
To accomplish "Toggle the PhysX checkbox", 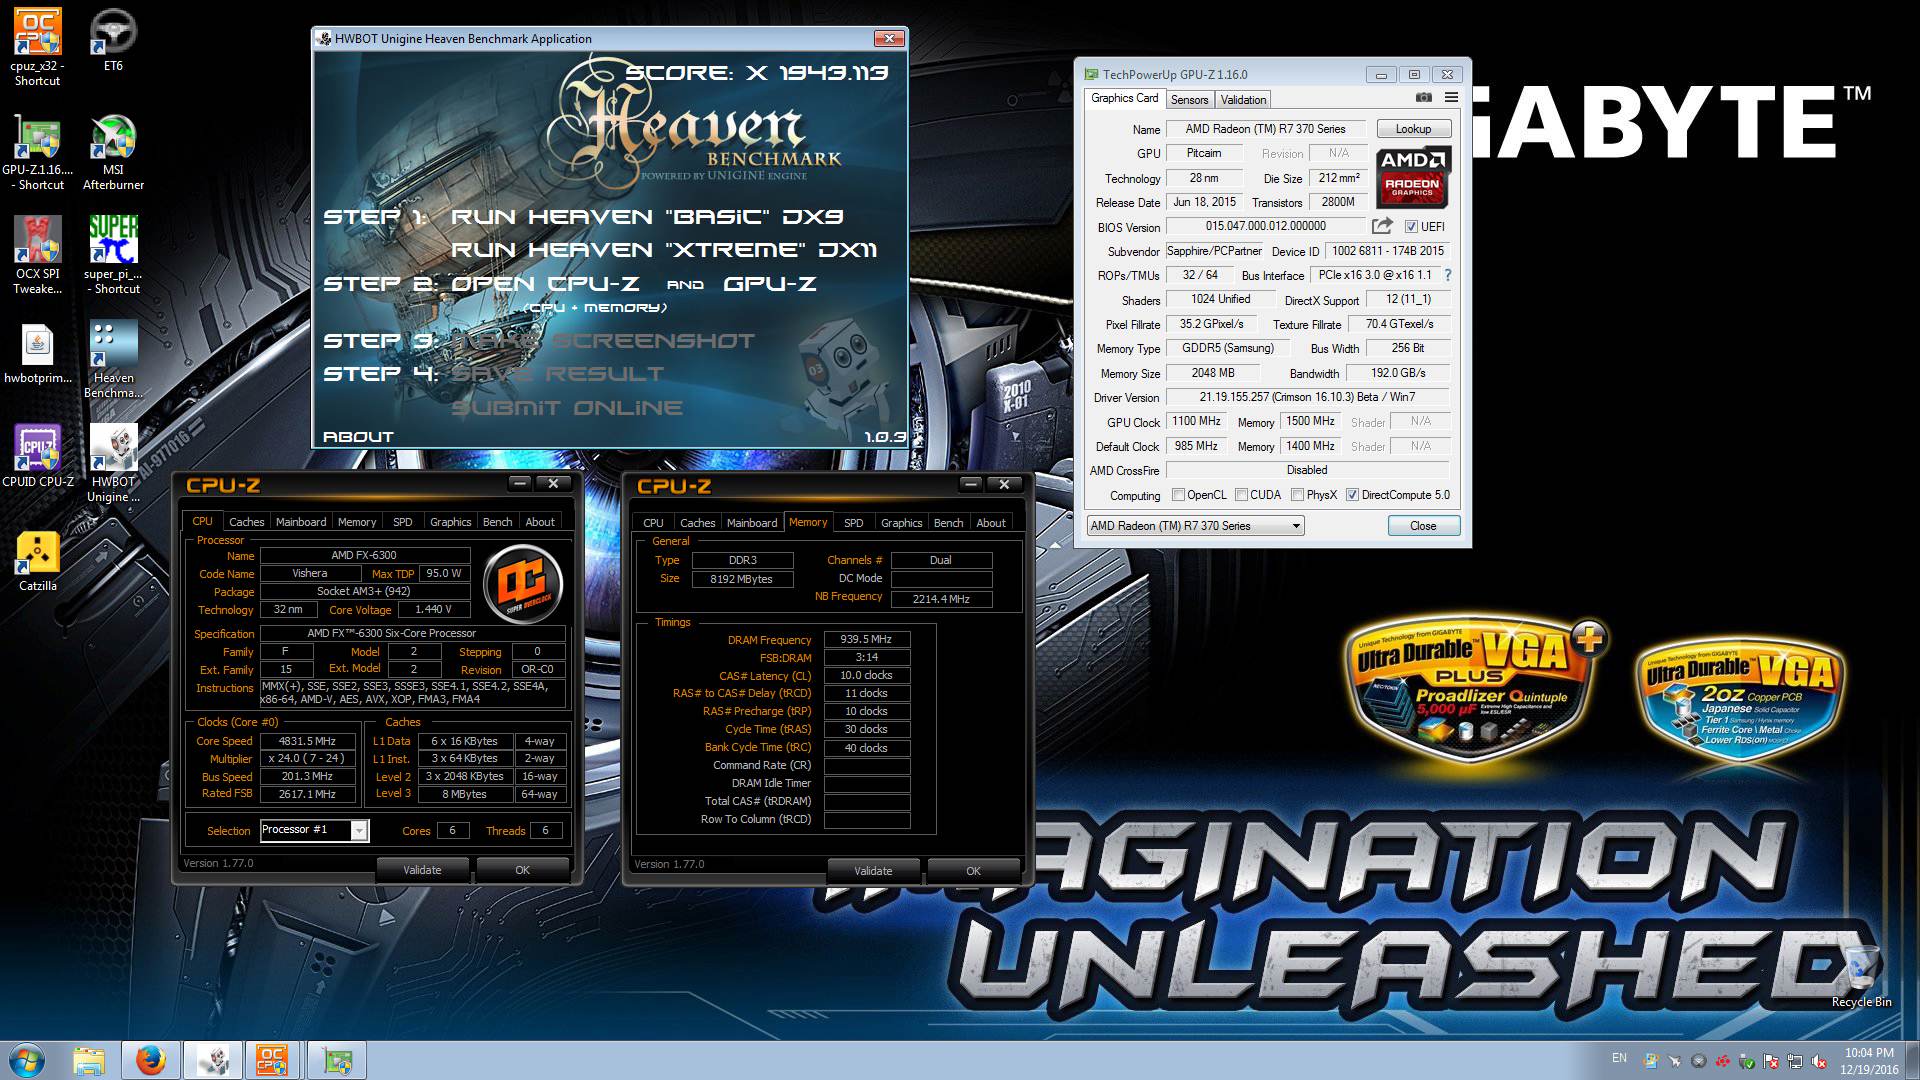I will tap(1297, 495).
